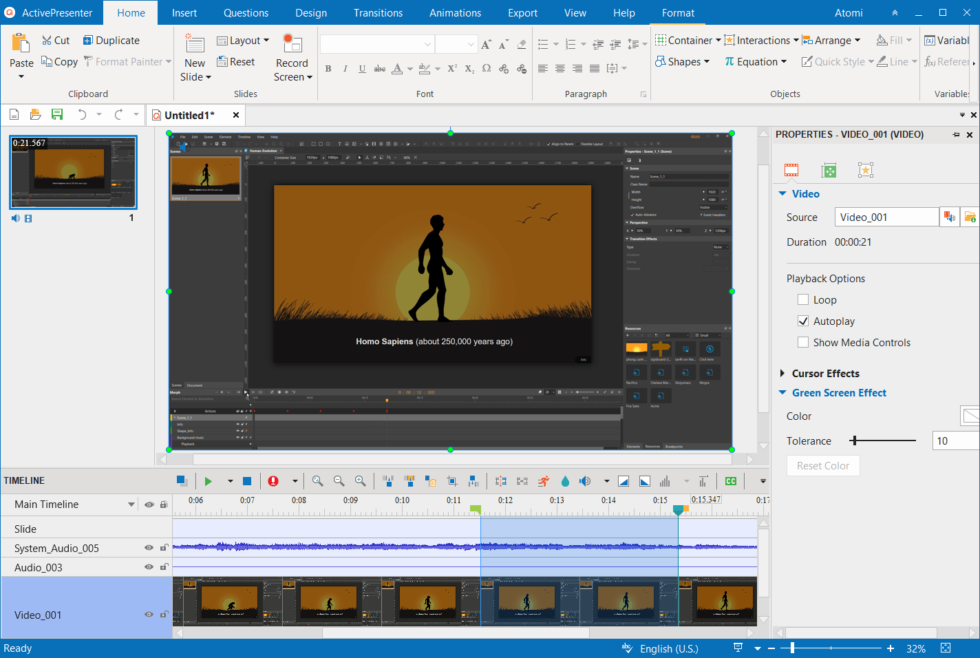Image resolution: width=980 pixels, height=658 pixels.
Task: Switch to the Format ribbon tab
Action: tap(678, 13)
